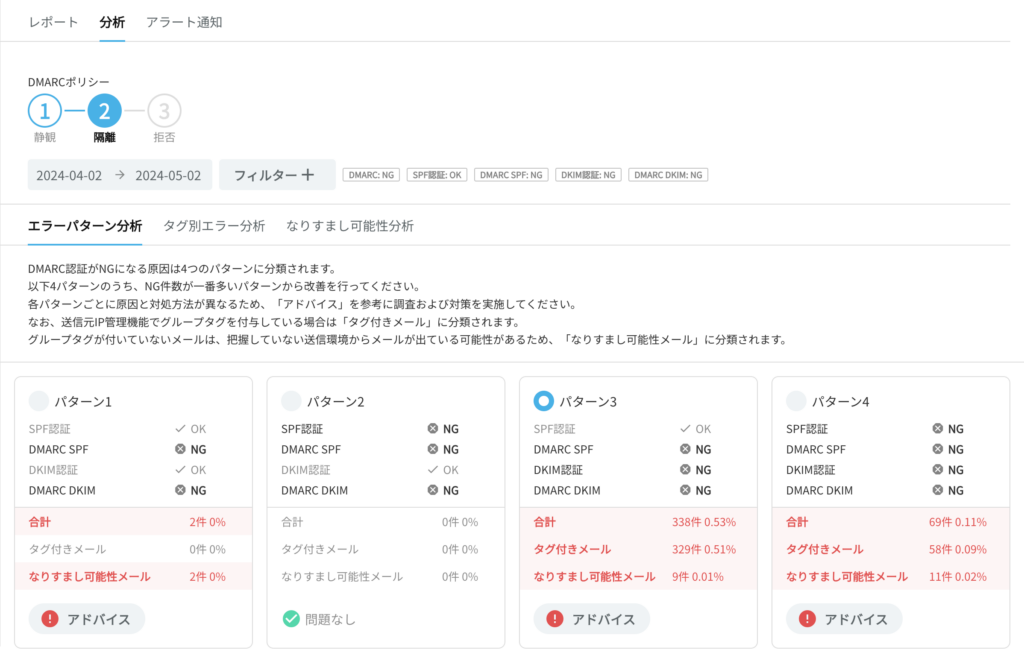Select the パターン2 radio button
The height and width of the screenshot is (661, 1024).
coord(291,401)
